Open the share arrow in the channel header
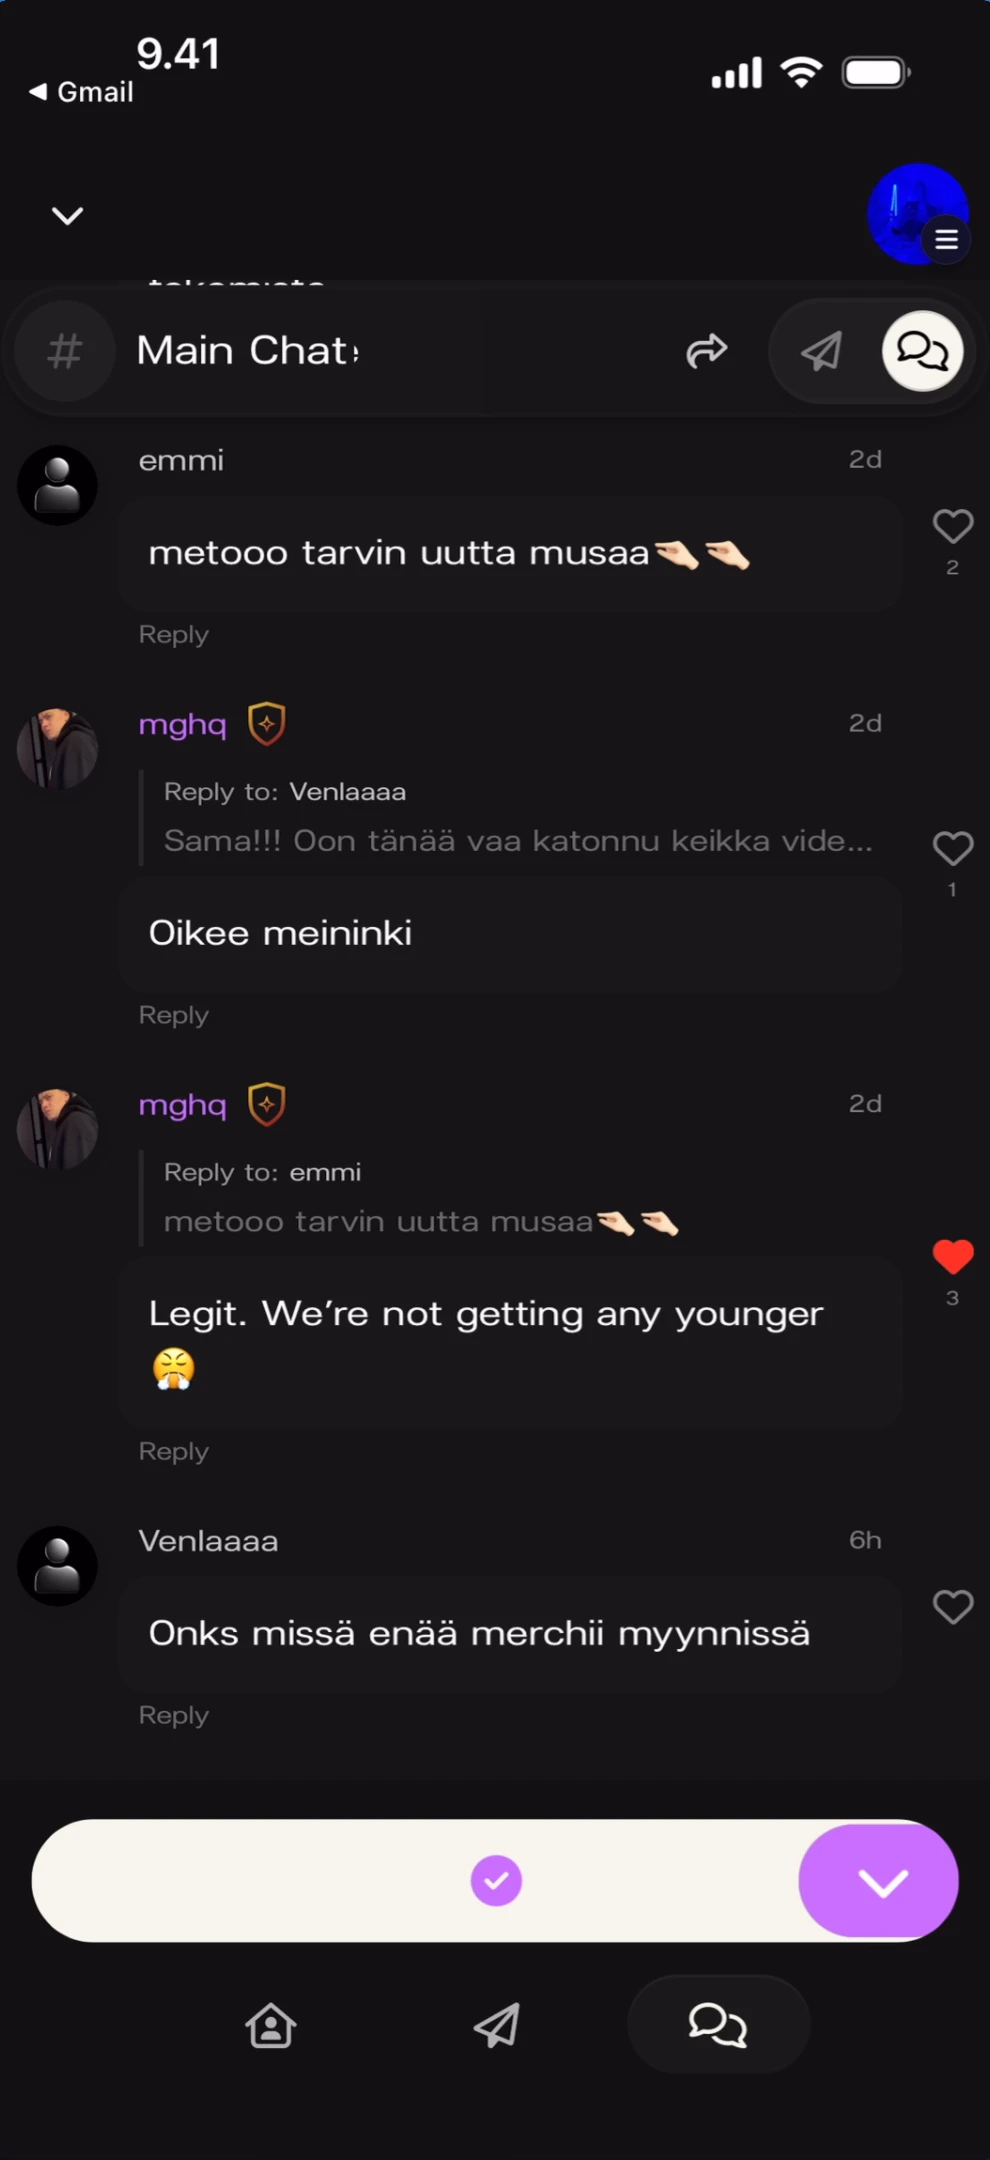The width and height of the screenshot is (990, 2160). [x=707, y=351]
